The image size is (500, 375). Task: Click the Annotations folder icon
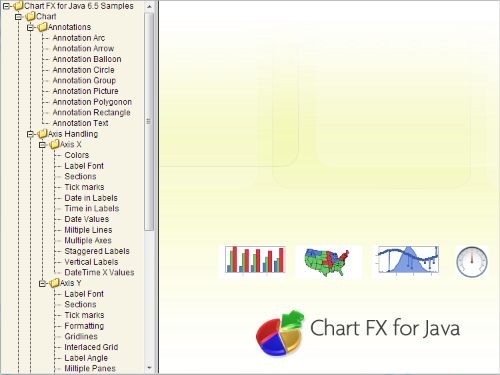[42, 27]
